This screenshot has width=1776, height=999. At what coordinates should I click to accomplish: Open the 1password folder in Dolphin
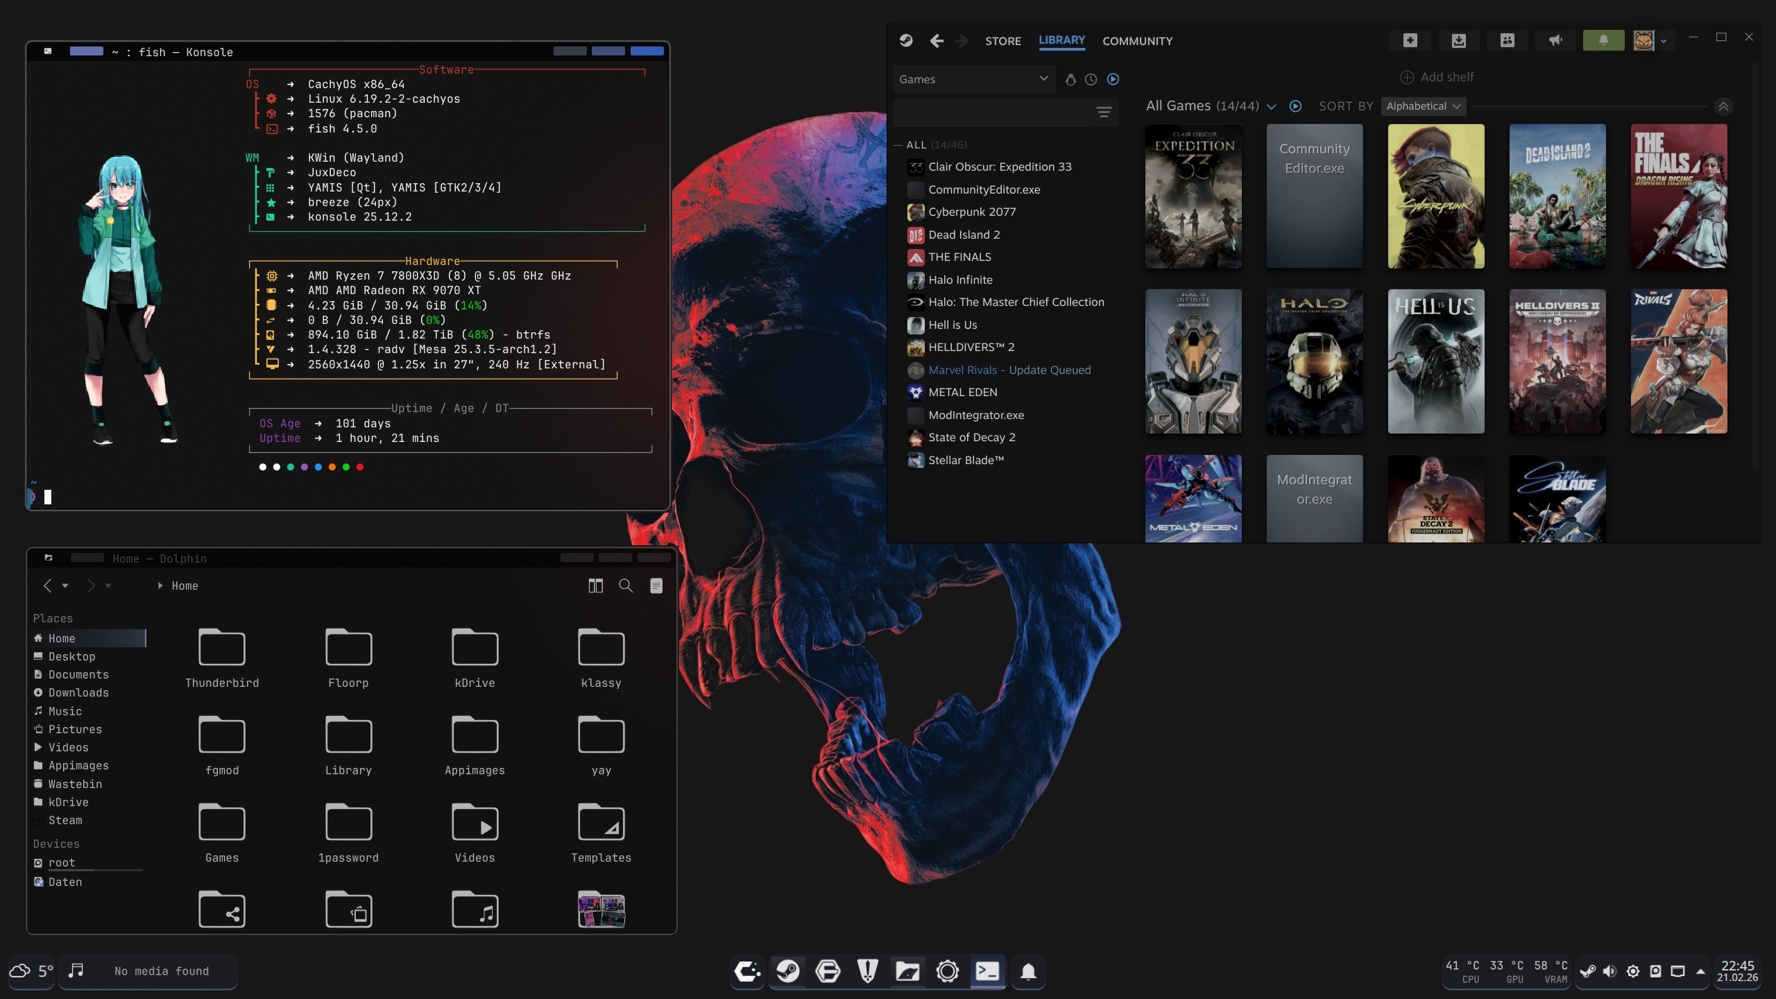[348, 833]
